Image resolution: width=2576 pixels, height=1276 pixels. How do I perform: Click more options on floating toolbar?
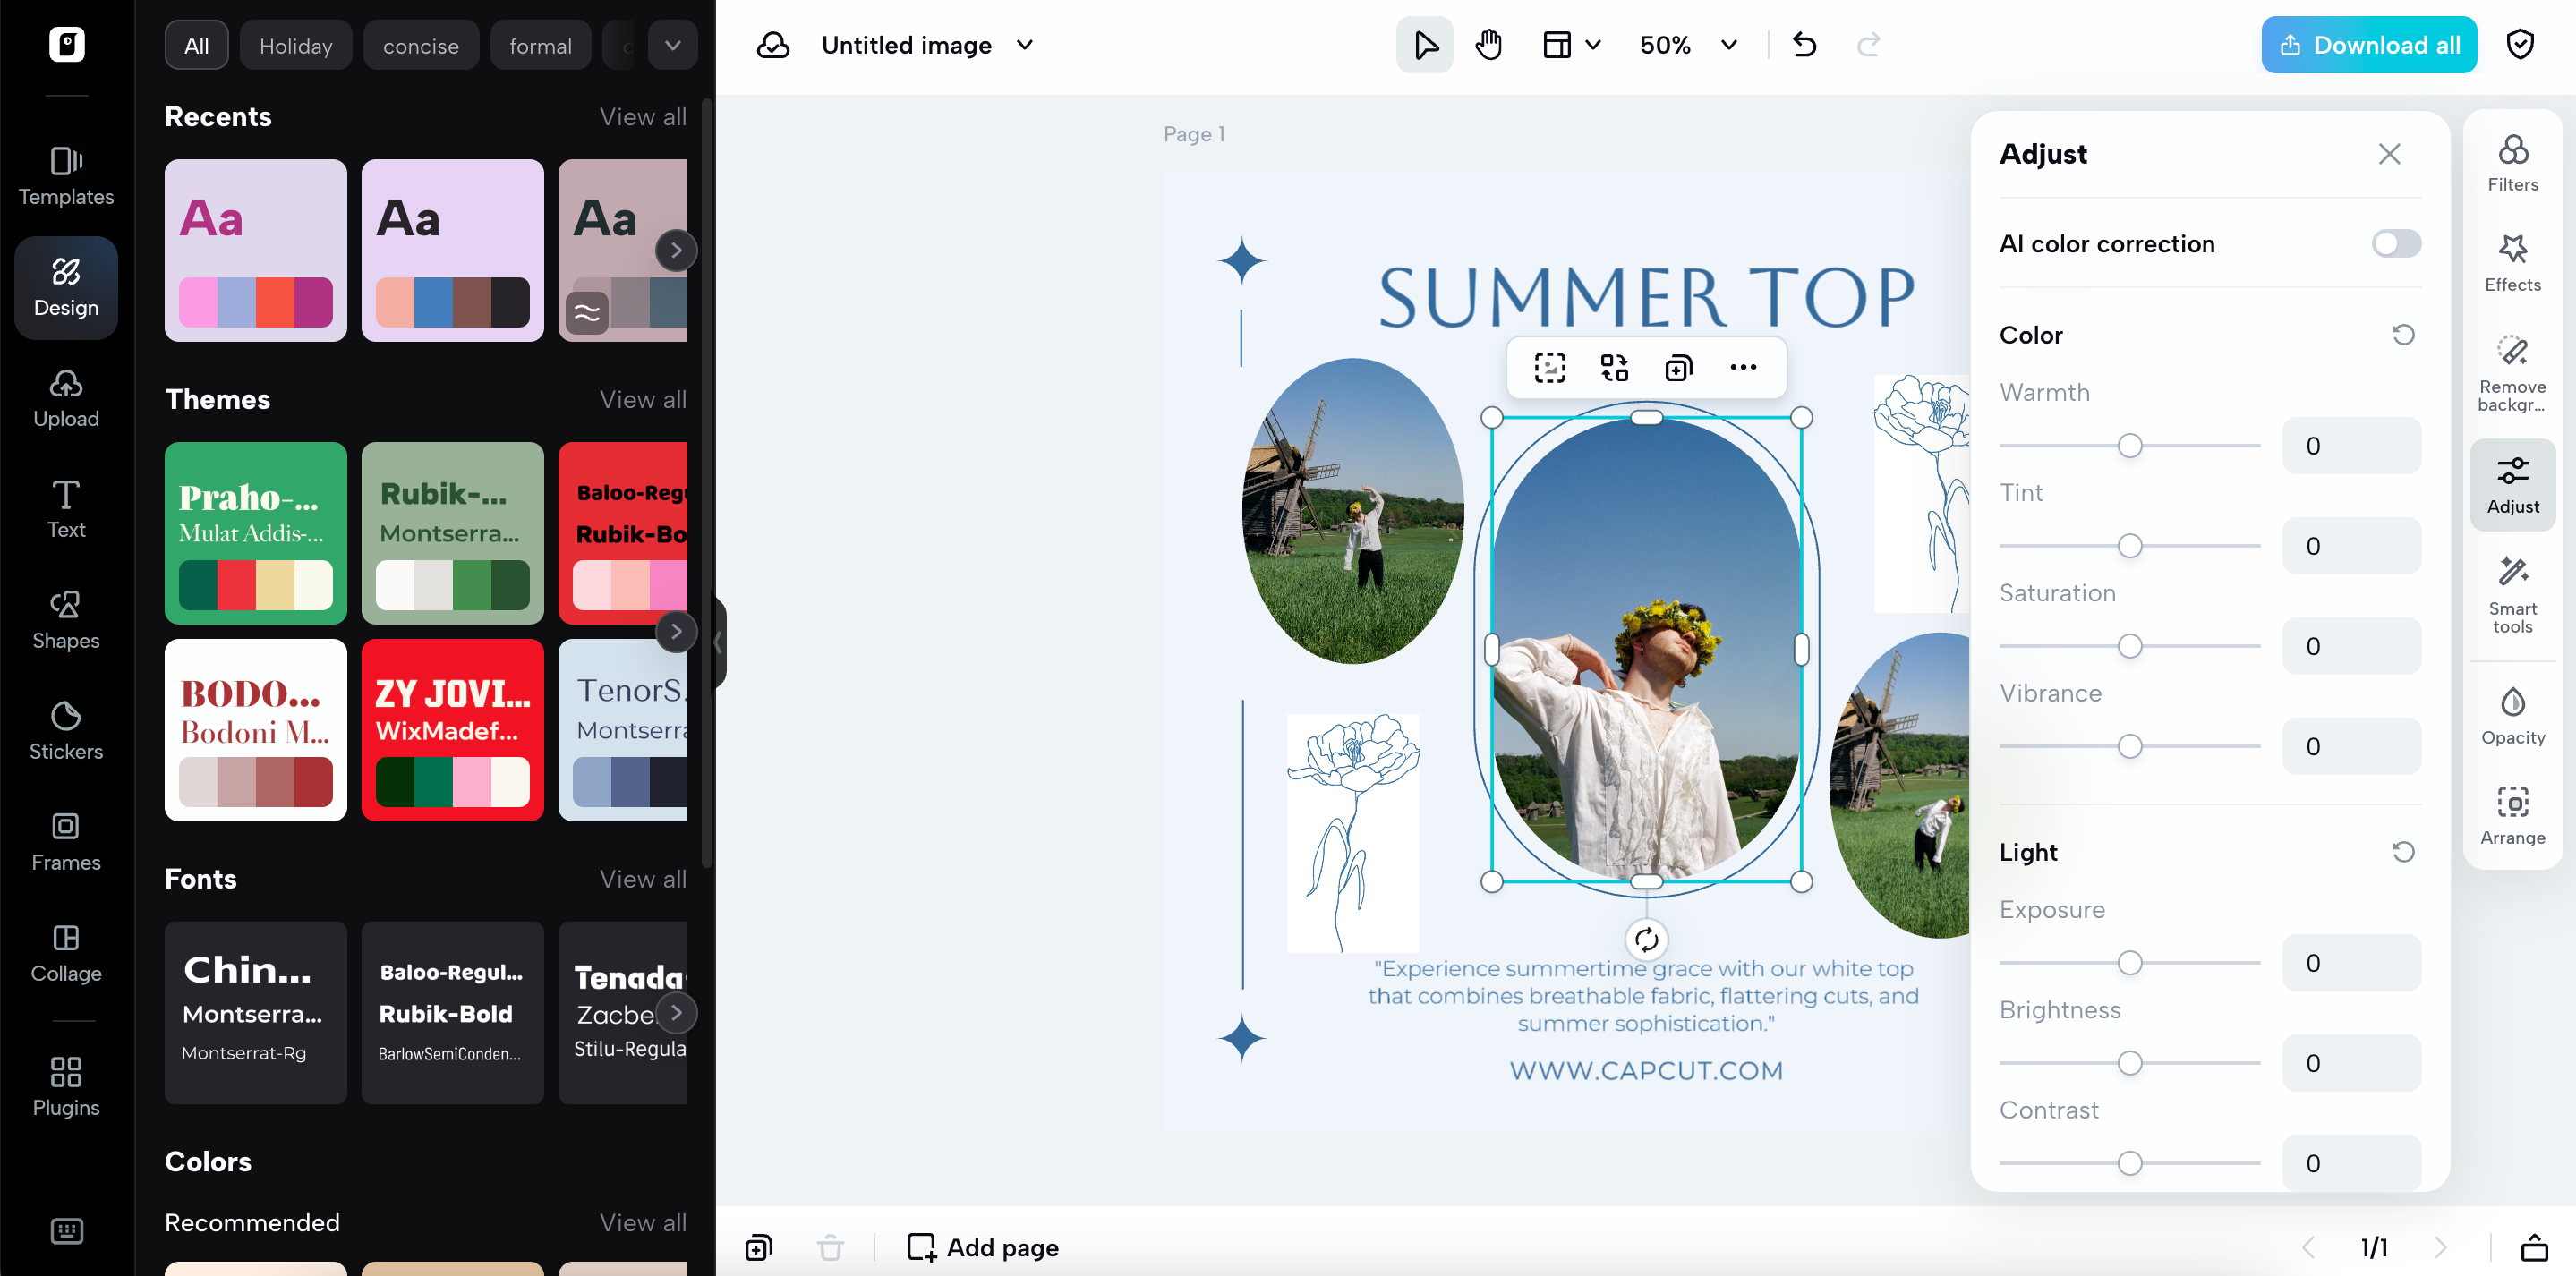pos(1742,368)
